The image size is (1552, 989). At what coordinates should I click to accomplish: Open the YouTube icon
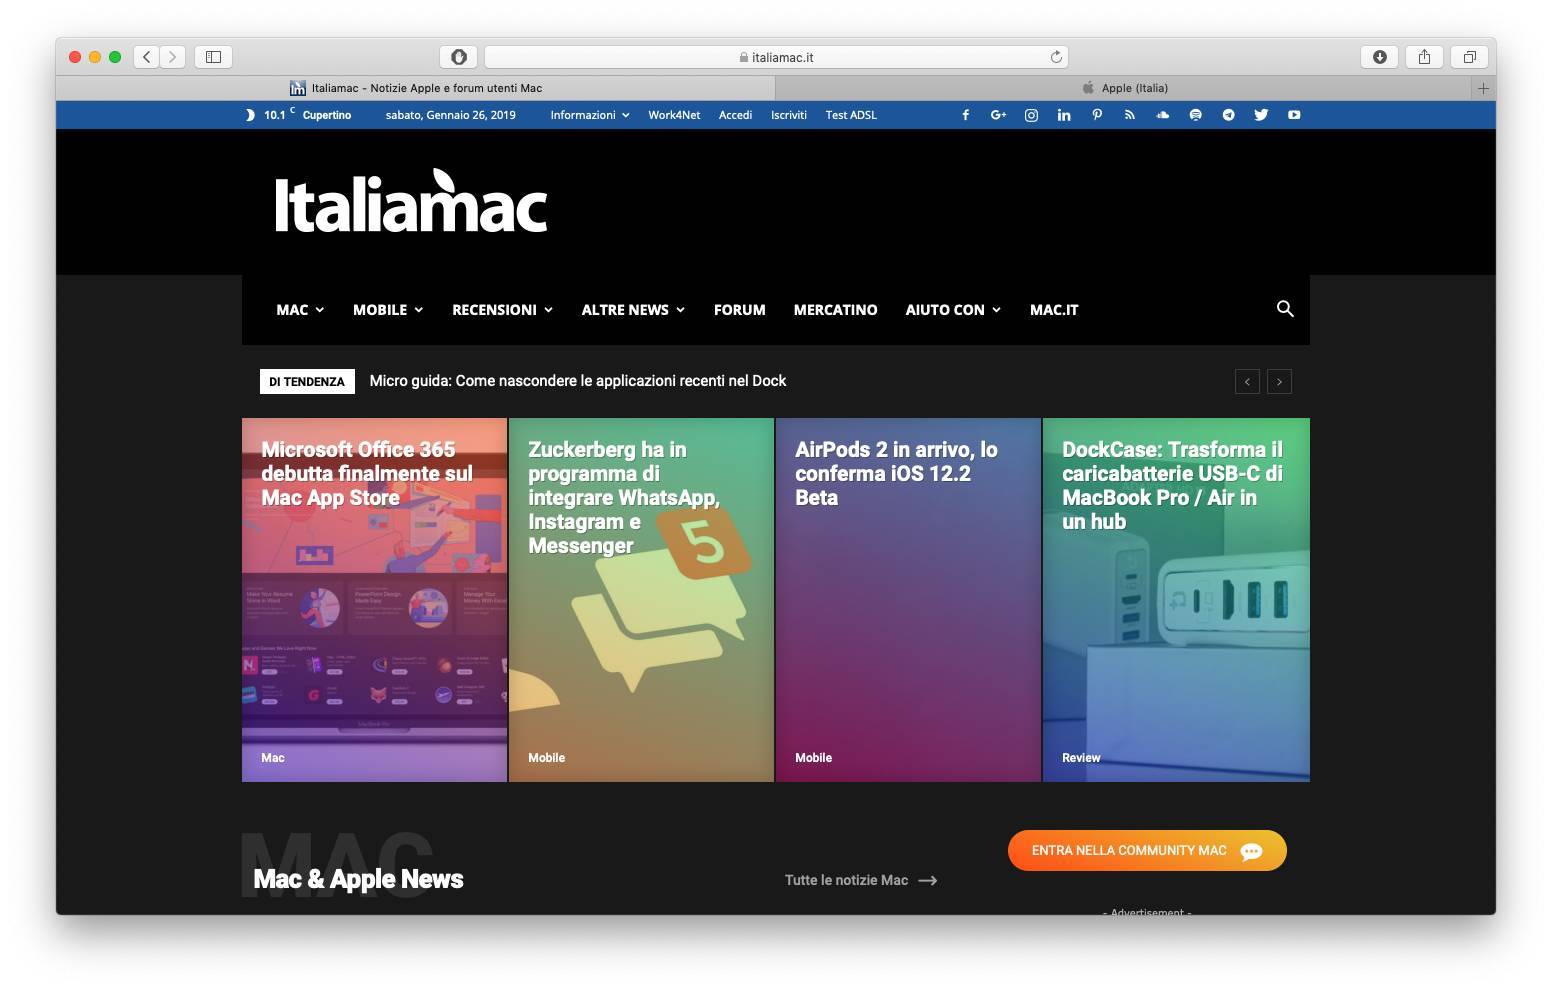[x=1294, y=115]
